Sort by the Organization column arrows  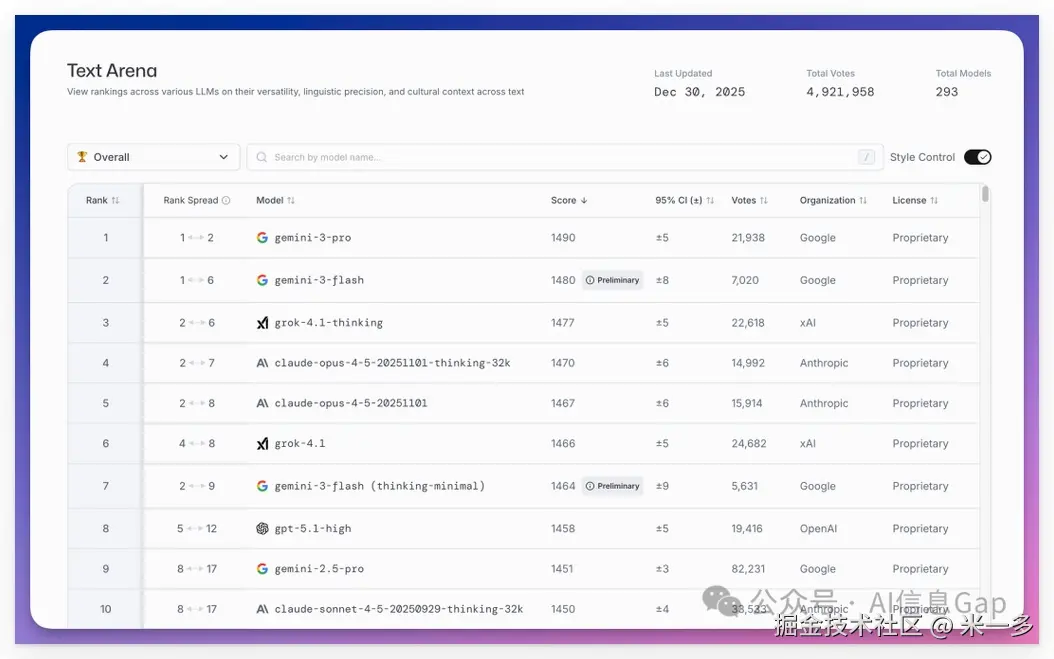863,200
